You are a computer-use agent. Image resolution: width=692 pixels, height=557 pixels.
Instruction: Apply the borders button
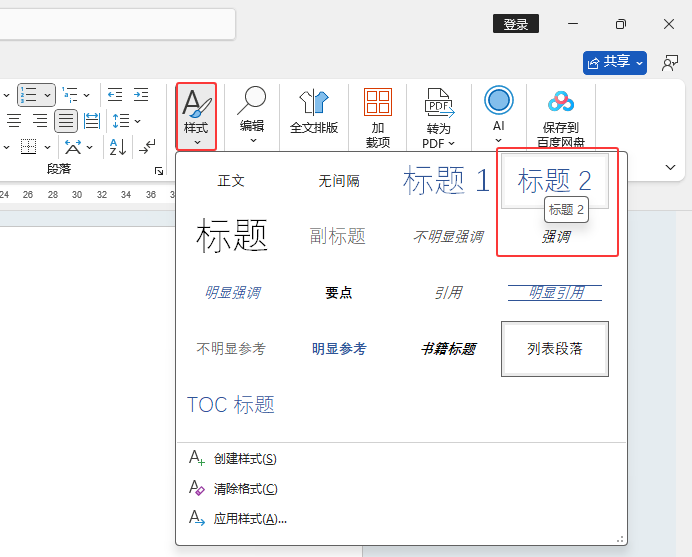click(x=28, y=147)
